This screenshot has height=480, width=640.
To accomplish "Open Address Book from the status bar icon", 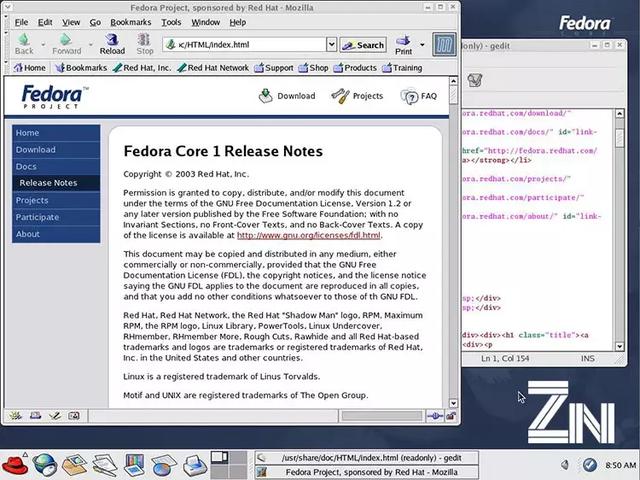I will (x=74, y=416).
